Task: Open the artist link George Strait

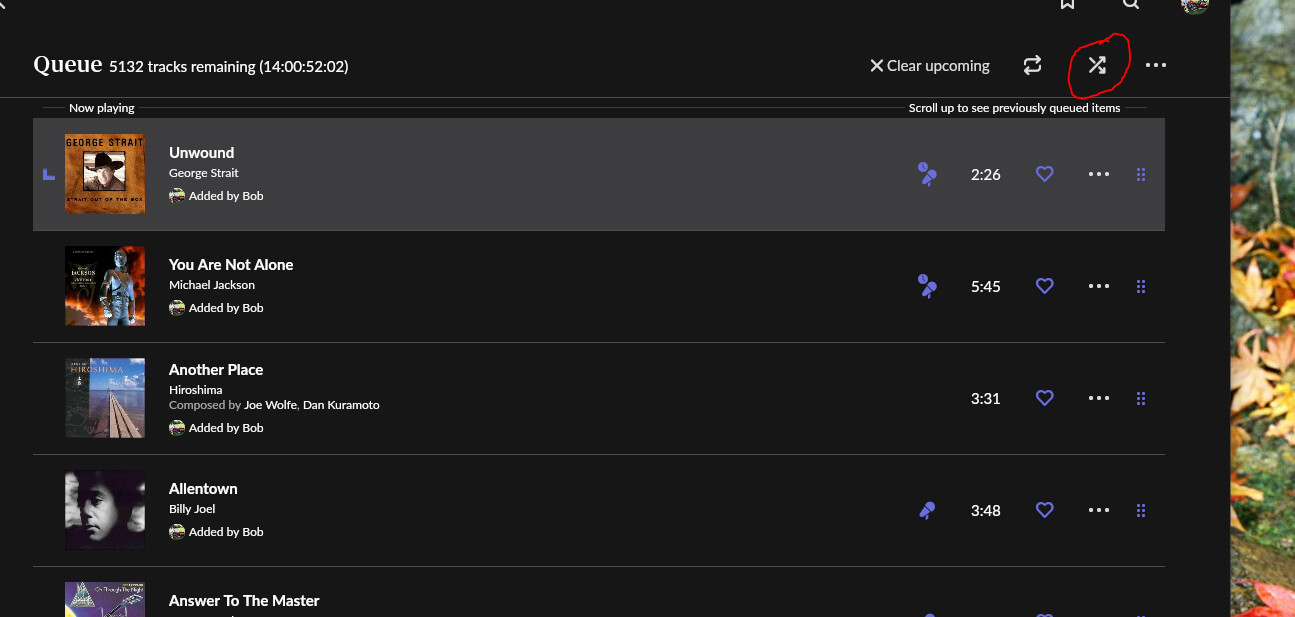Action: pos(204,173)
